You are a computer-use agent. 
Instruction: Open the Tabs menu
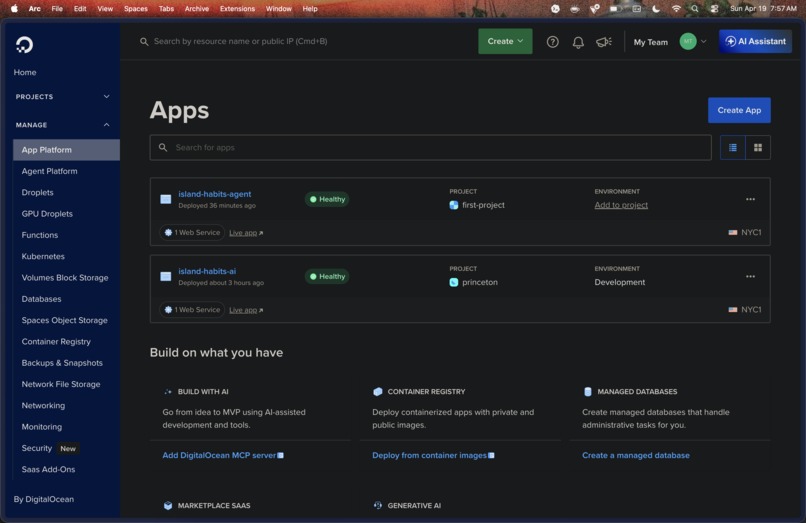point(166,9)
